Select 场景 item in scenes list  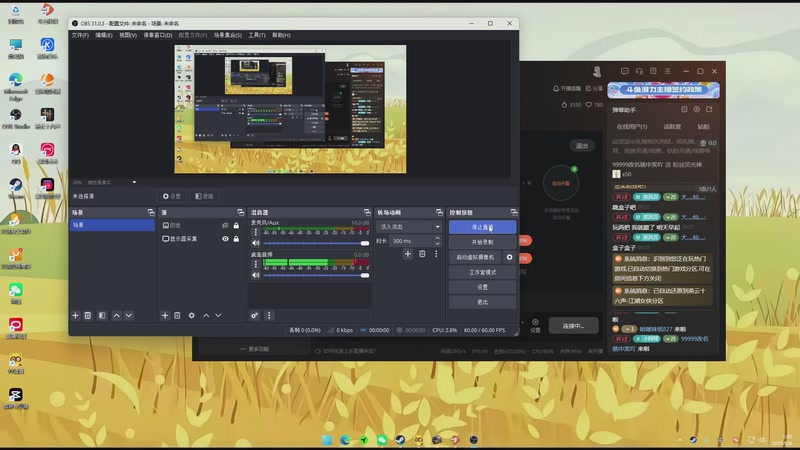(112, 225)
